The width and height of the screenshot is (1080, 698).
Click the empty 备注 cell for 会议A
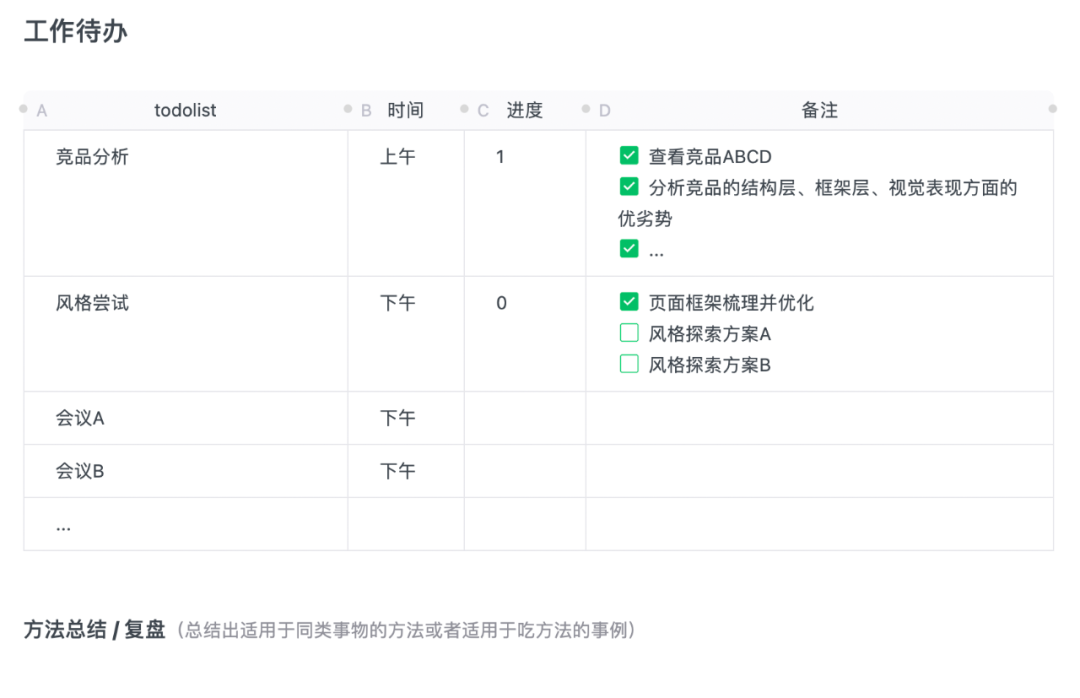coord(819,418)
